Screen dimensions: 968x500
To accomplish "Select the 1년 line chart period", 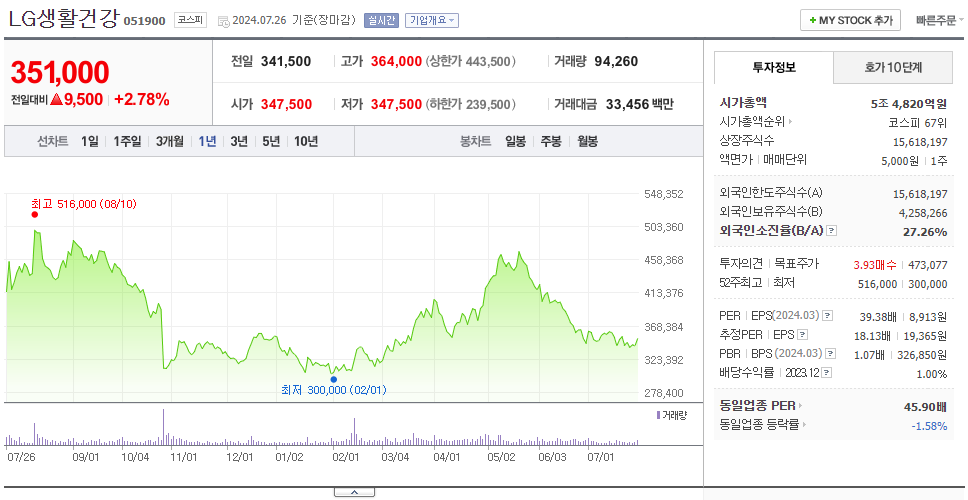I will [207, 141].
